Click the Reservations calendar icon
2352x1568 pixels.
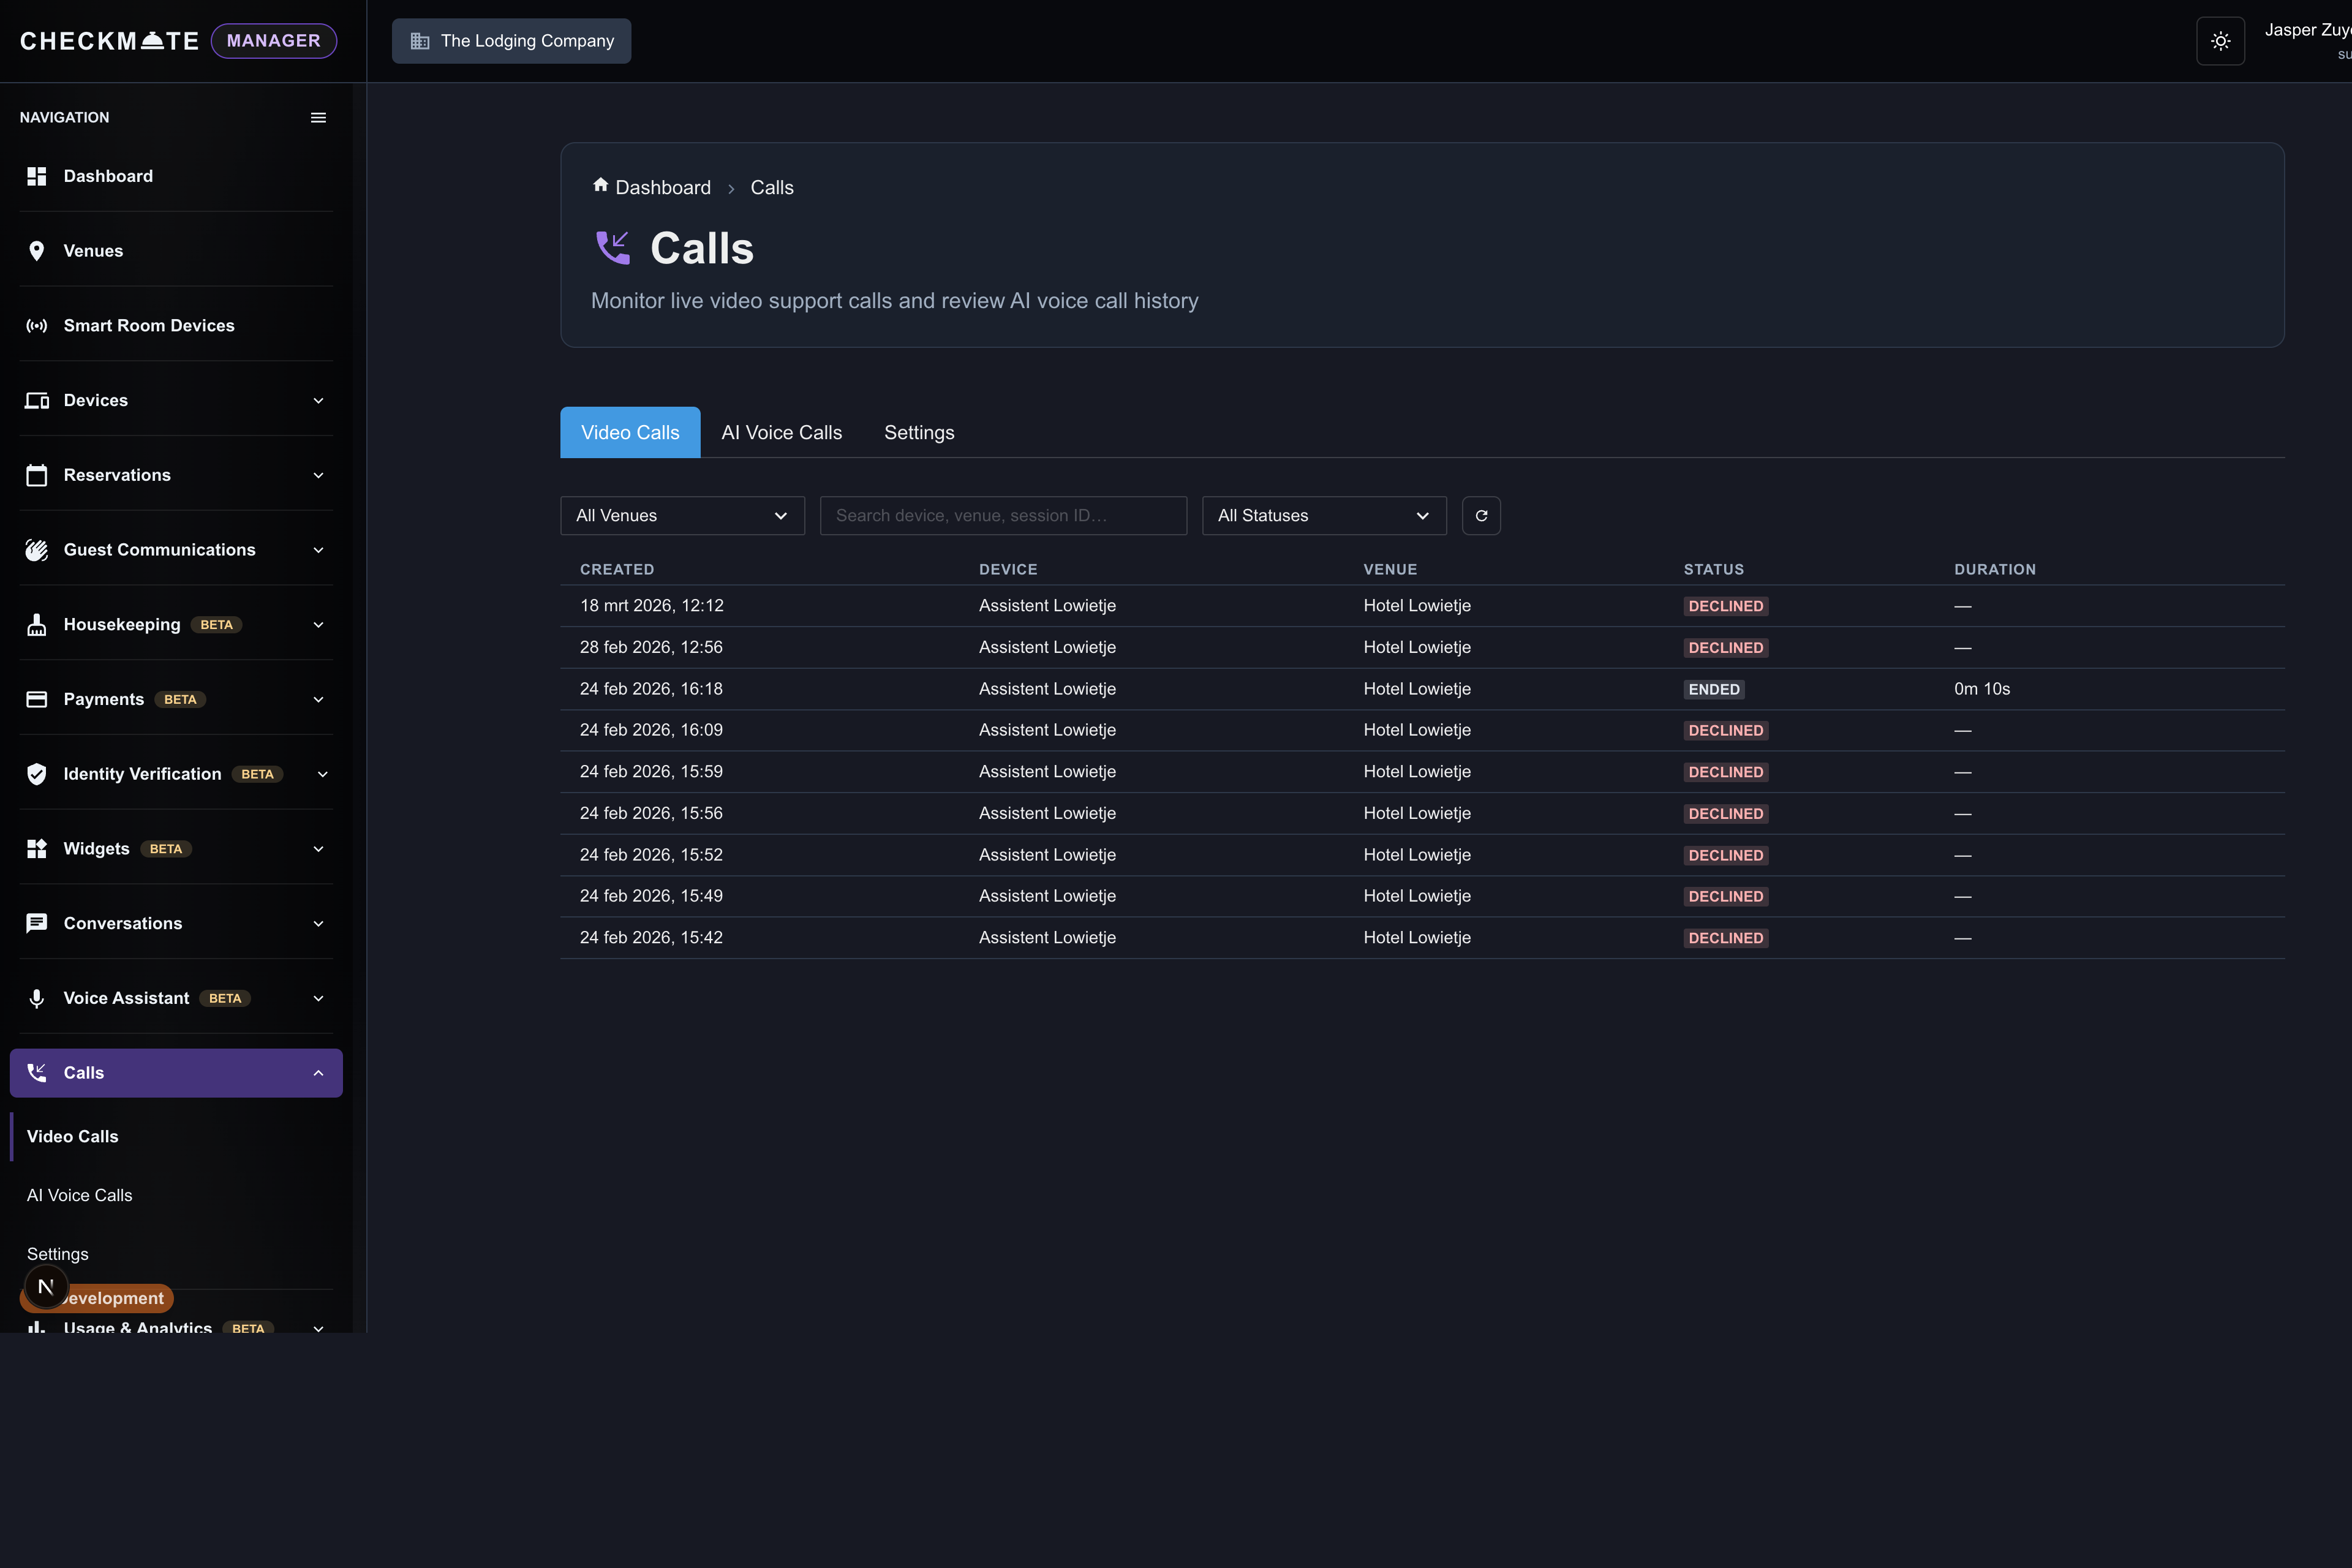tap(37, 475)
